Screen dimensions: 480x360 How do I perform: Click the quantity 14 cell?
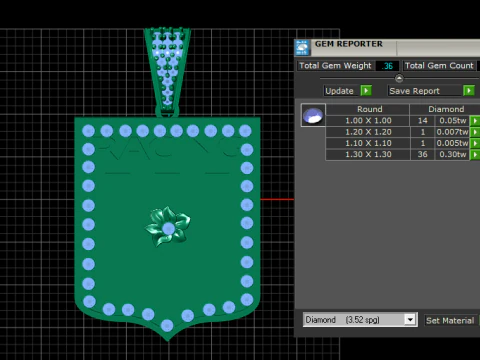(422, 121)
